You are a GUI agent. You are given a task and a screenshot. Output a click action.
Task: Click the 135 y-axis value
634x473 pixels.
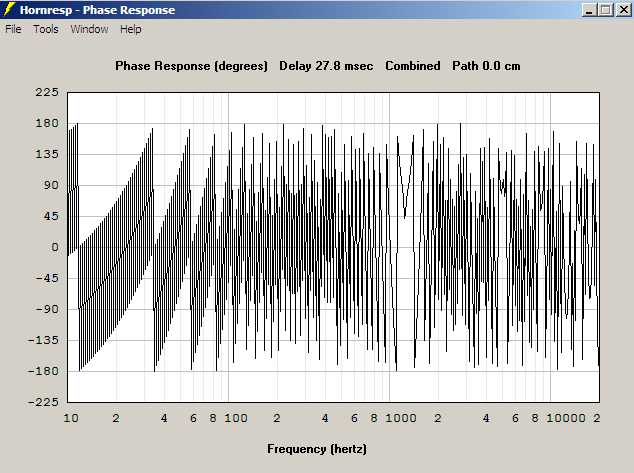47,154
